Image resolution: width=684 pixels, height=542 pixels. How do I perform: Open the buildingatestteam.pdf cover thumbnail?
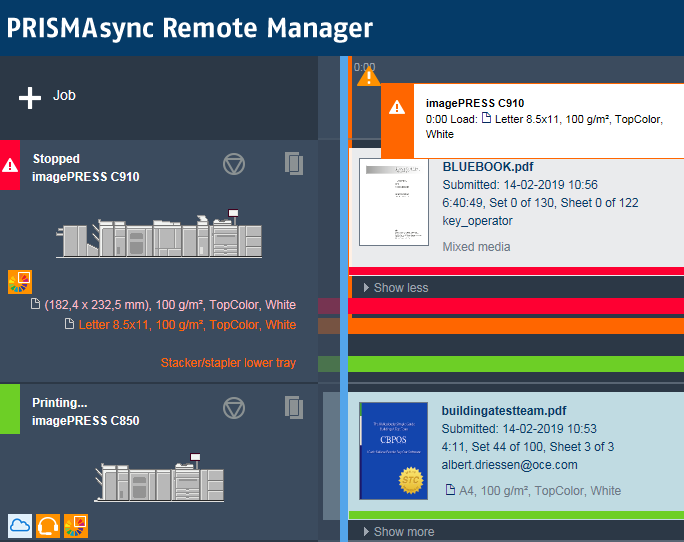pos(393,451)
